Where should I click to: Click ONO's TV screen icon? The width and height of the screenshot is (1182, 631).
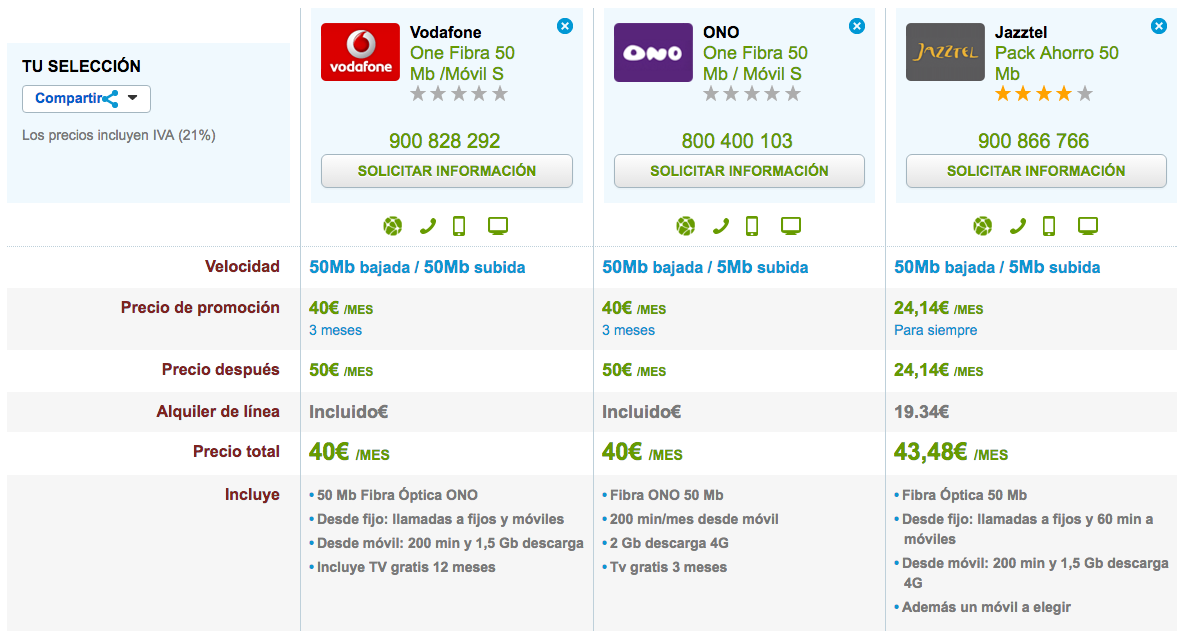coord(790,225)
